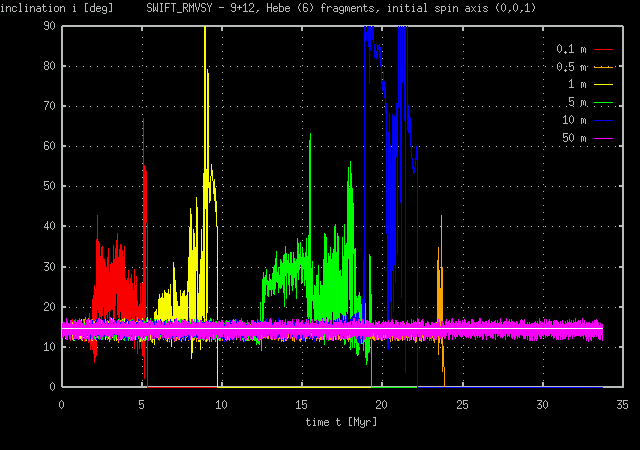Screen dimensions: 640x450
Task: Click the white horizontal line inside magenta band
Action: click(x=332, y=328)
